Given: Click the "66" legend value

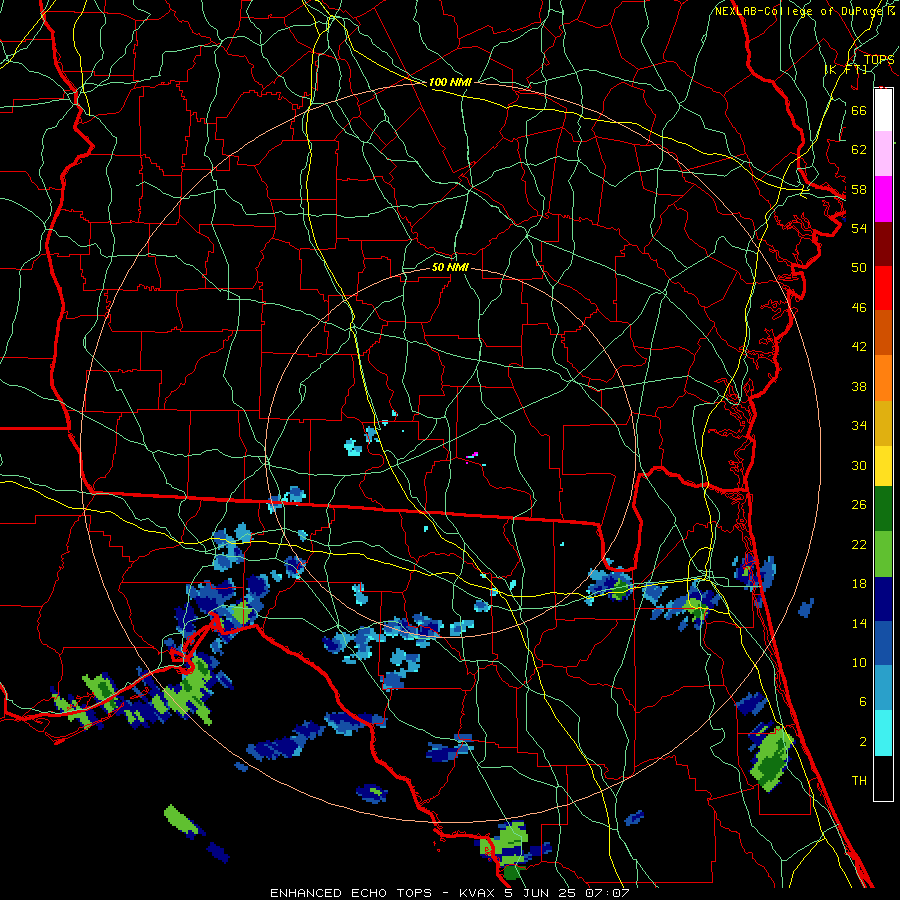Looking at the screenshot, I should click(859, 110).
